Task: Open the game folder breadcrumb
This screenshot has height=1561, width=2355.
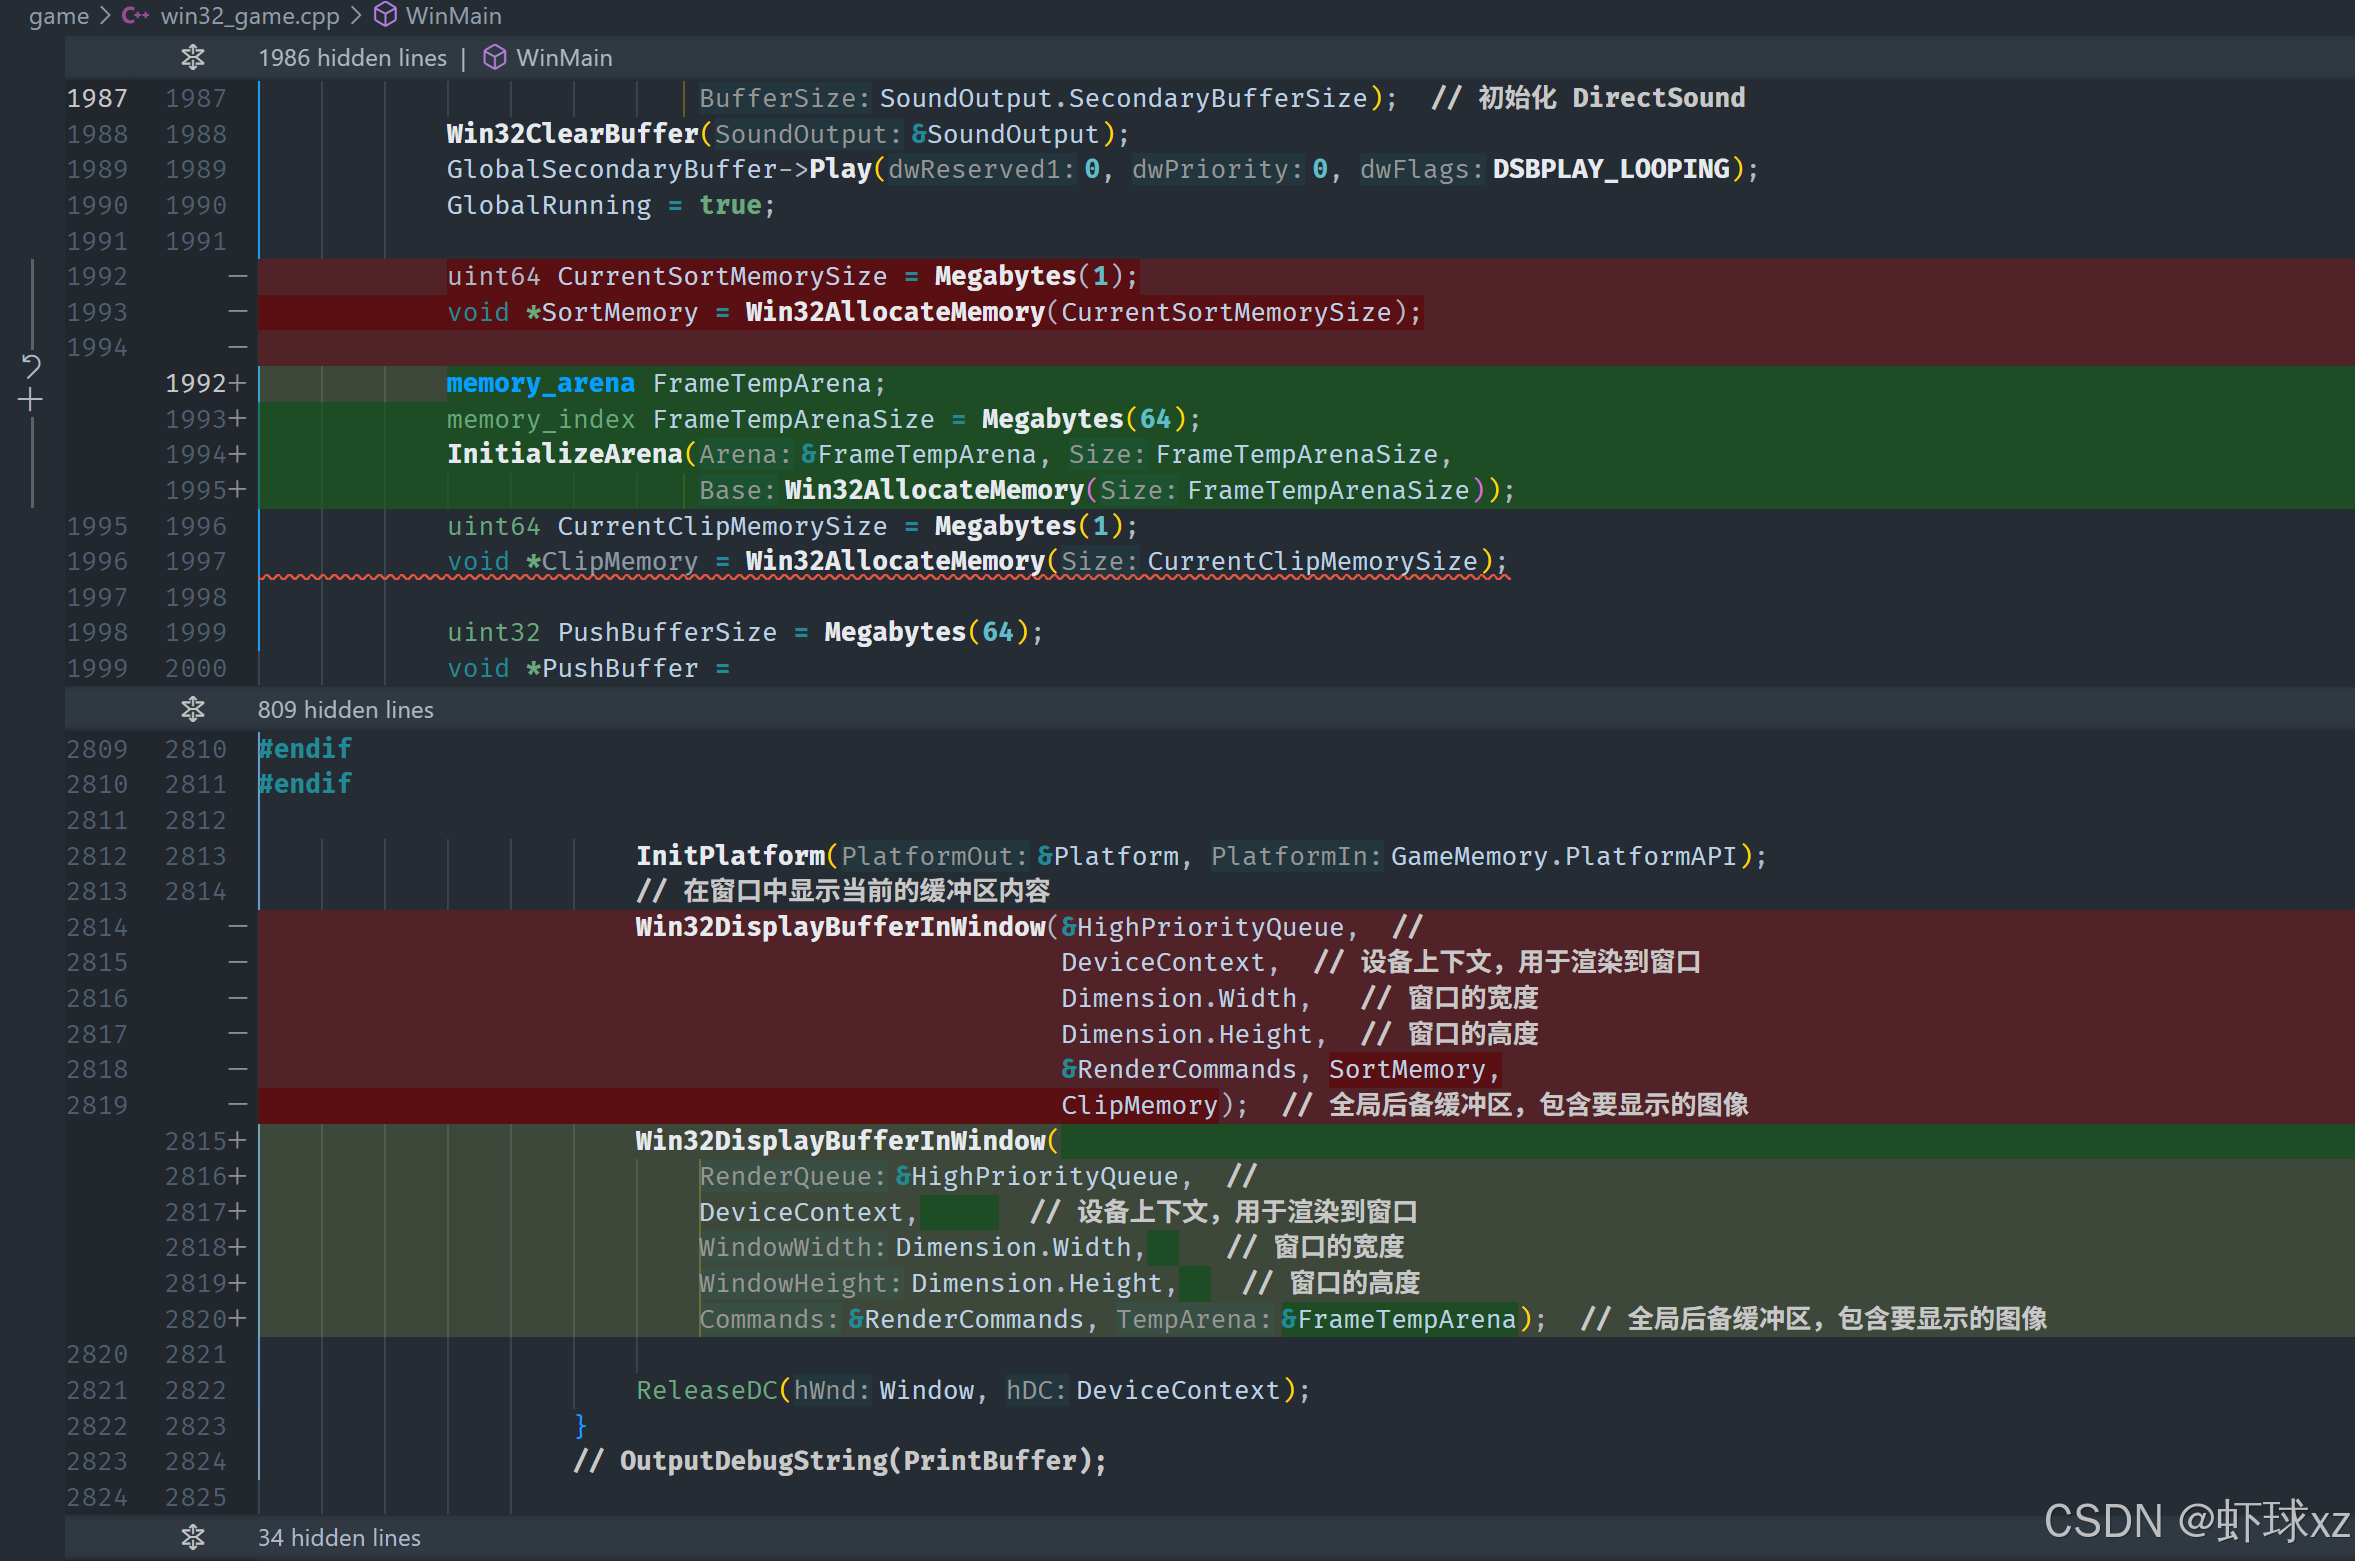Action: pyautogui.click(x=58, y=16)
